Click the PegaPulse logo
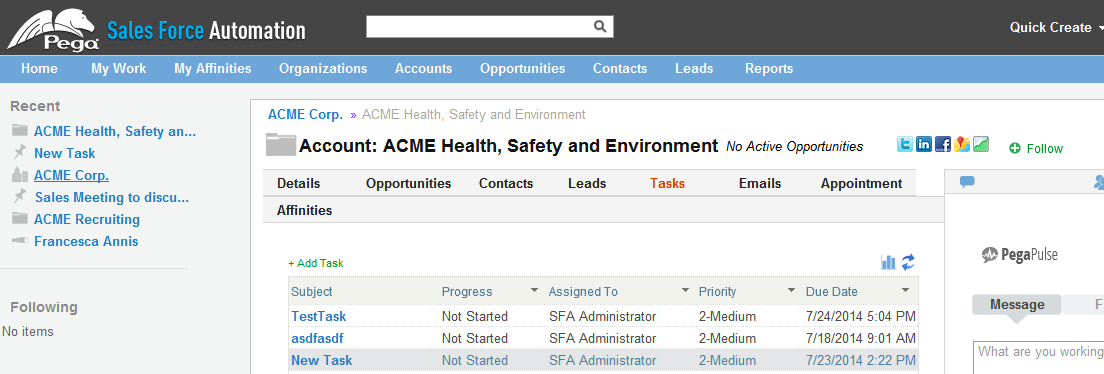This screenshot has width=1104, height=374. tap(1020, 254)
